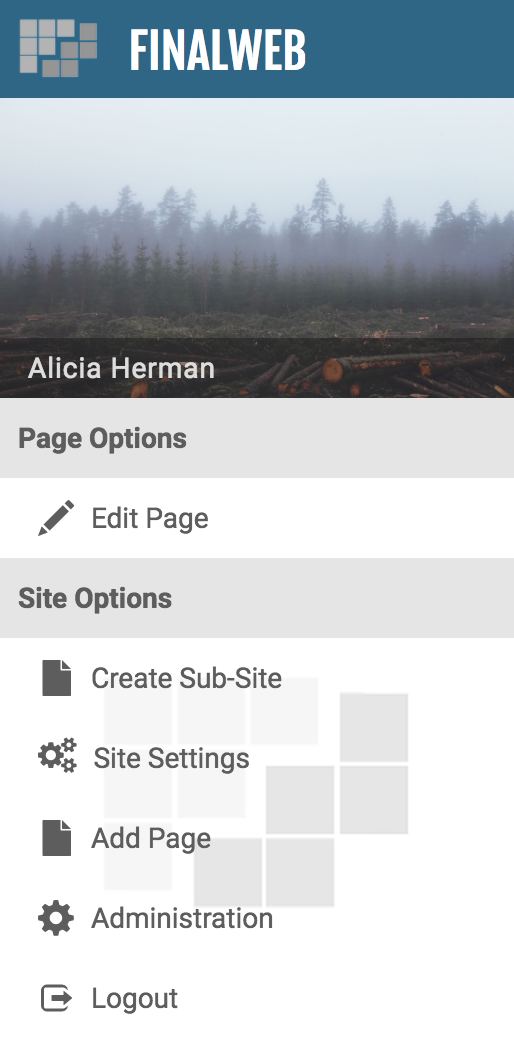Viewport: 514px width, 1048px height.
Task: Collapse the Page Options section header
Action: click(x=257, y=438)
